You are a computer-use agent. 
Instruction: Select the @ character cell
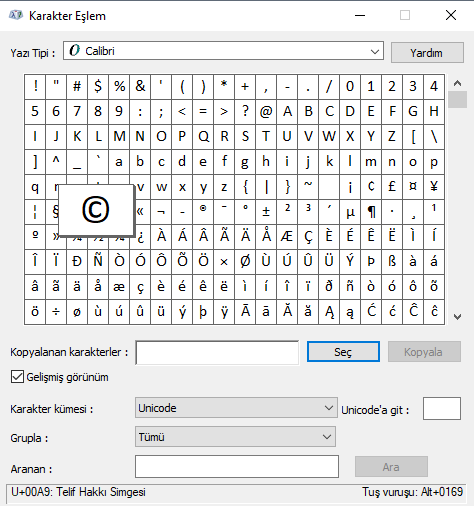point(266,112)
